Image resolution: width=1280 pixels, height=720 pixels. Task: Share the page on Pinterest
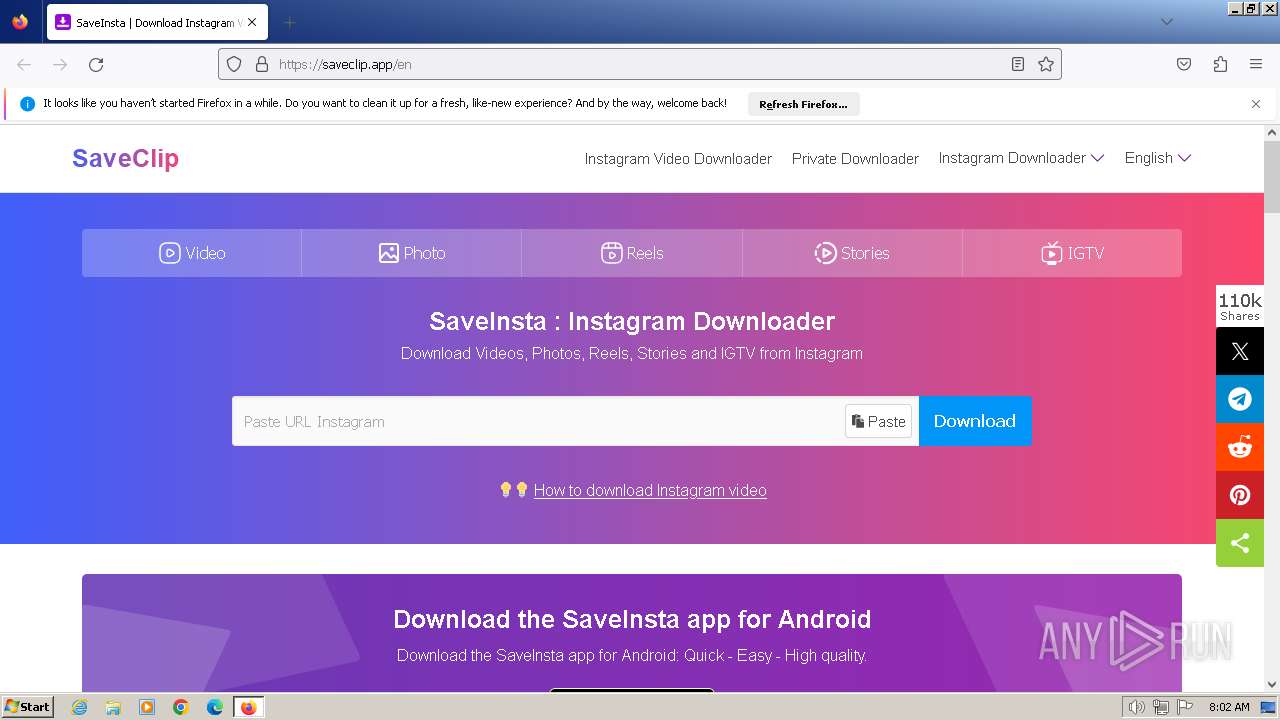click(1240, 495)
